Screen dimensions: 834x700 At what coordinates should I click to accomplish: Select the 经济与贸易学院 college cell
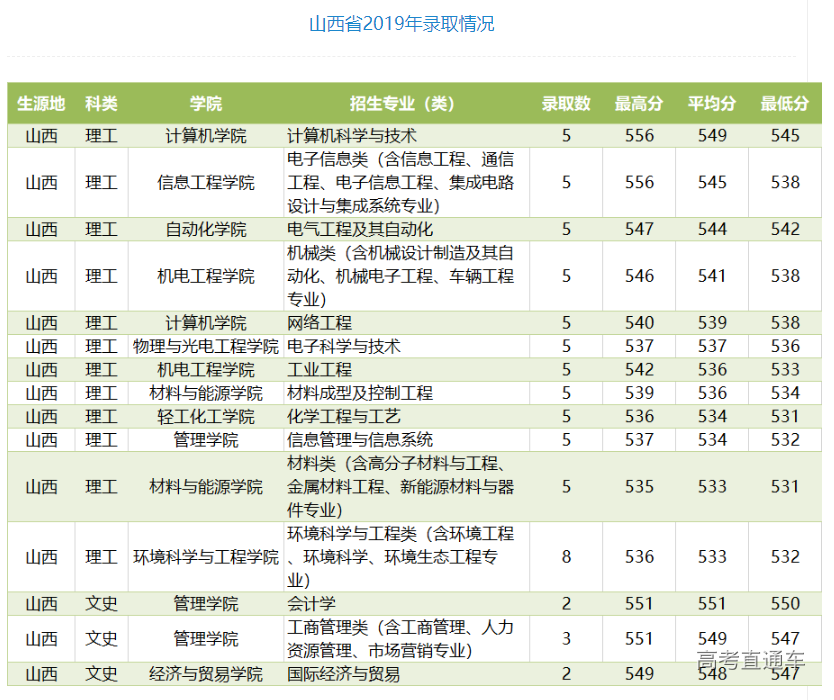point(206,674)
